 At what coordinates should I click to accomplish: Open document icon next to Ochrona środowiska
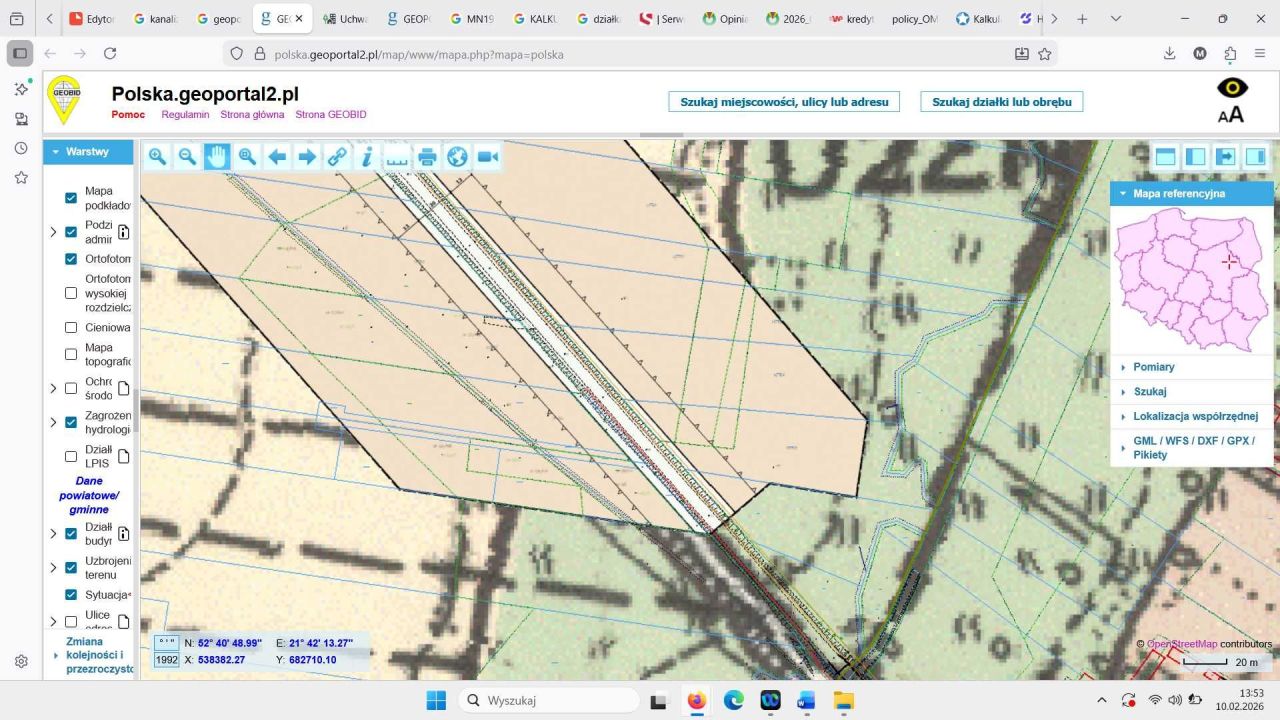[124, 388]
